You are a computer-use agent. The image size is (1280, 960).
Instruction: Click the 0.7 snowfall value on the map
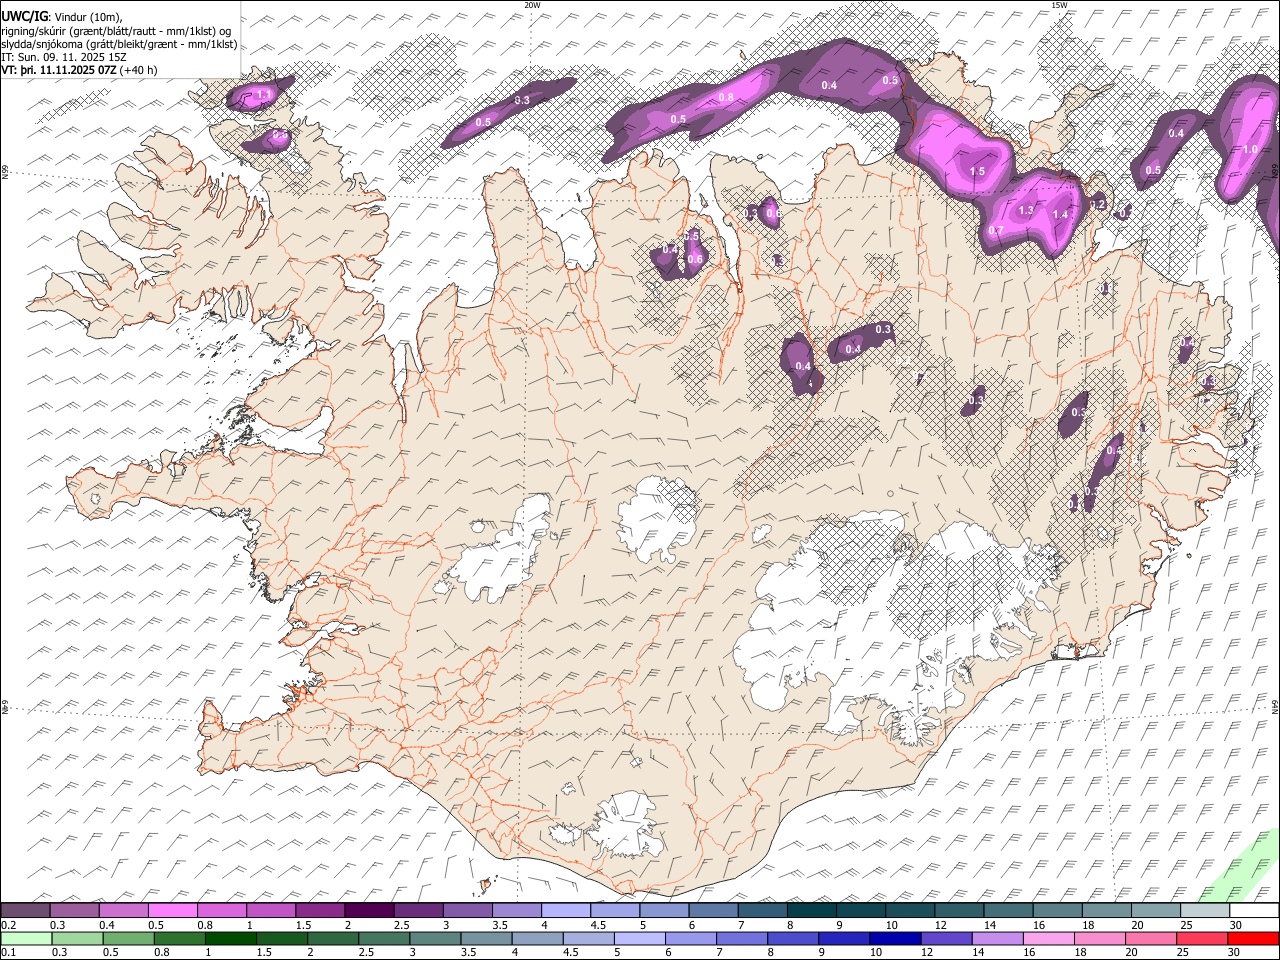click(x=995, y=231)
